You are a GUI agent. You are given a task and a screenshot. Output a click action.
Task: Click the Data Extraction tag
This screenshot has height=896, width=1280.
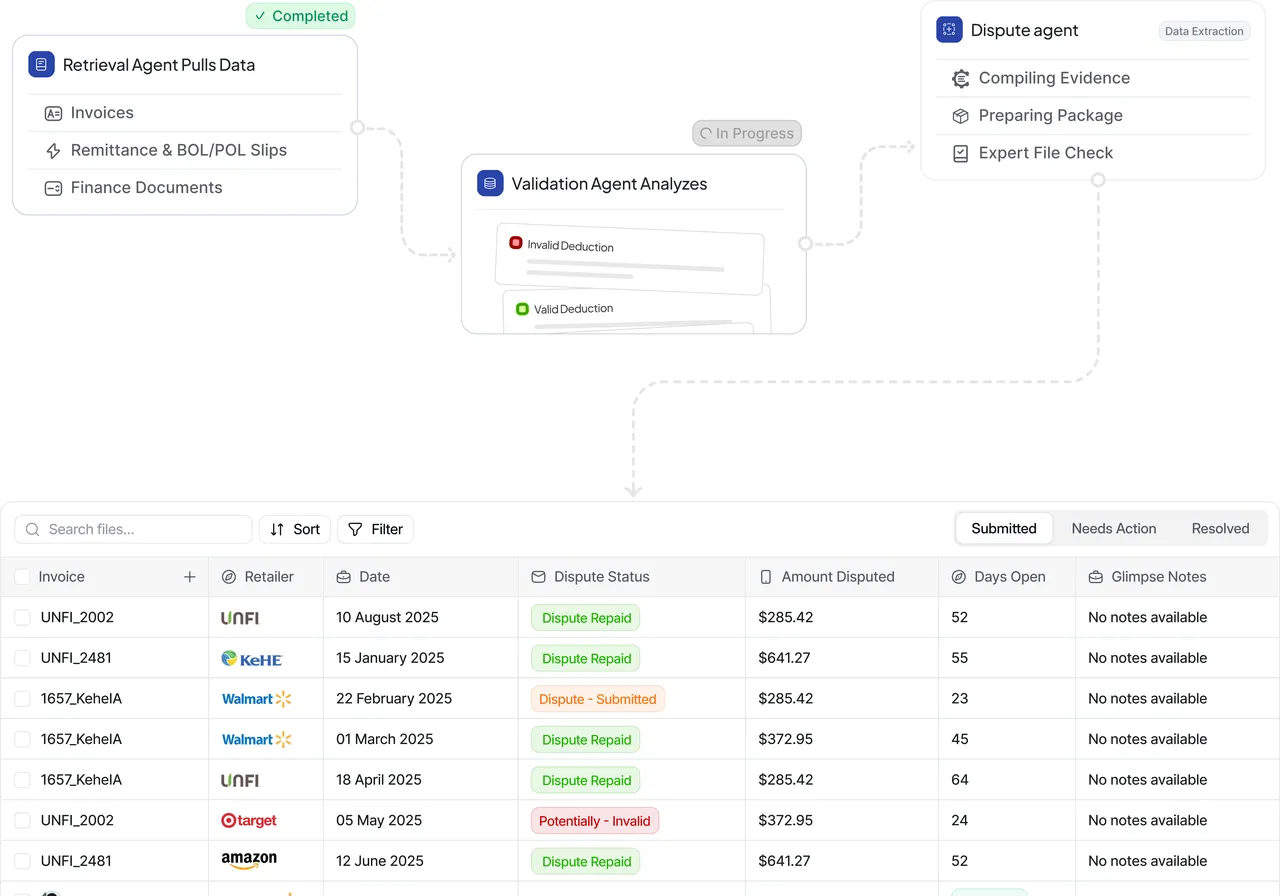pos(1204,31)
